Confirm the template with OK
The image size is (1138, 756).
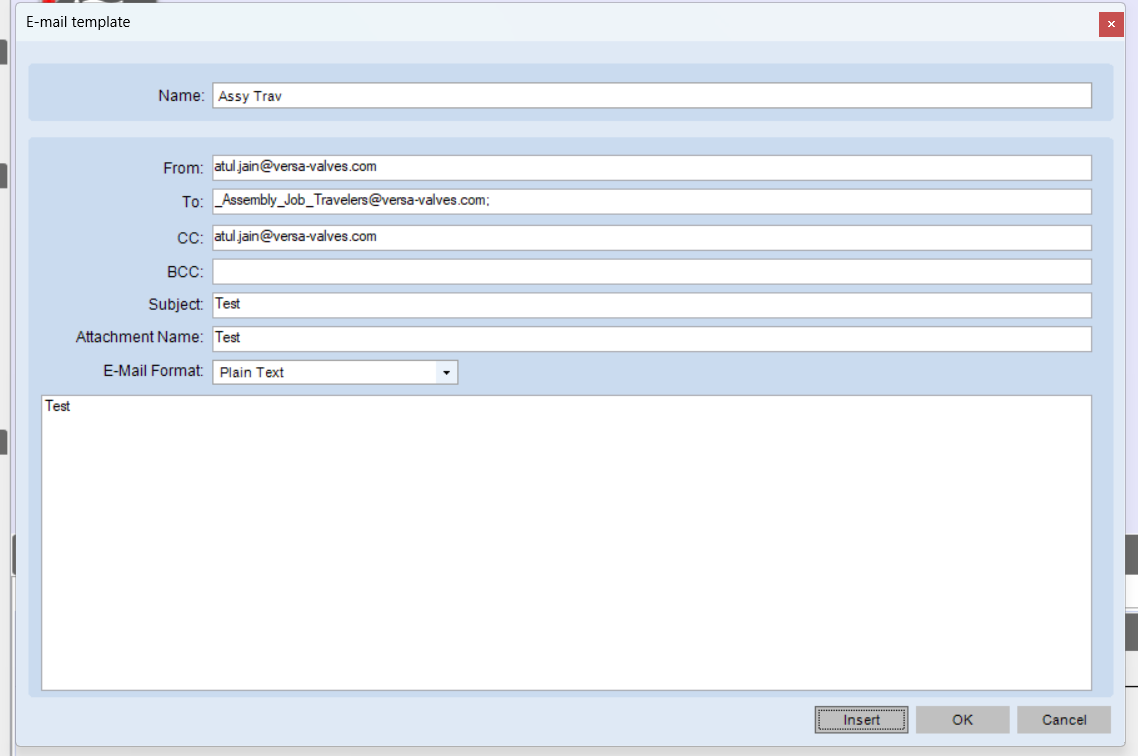click(x=962, y=720)
